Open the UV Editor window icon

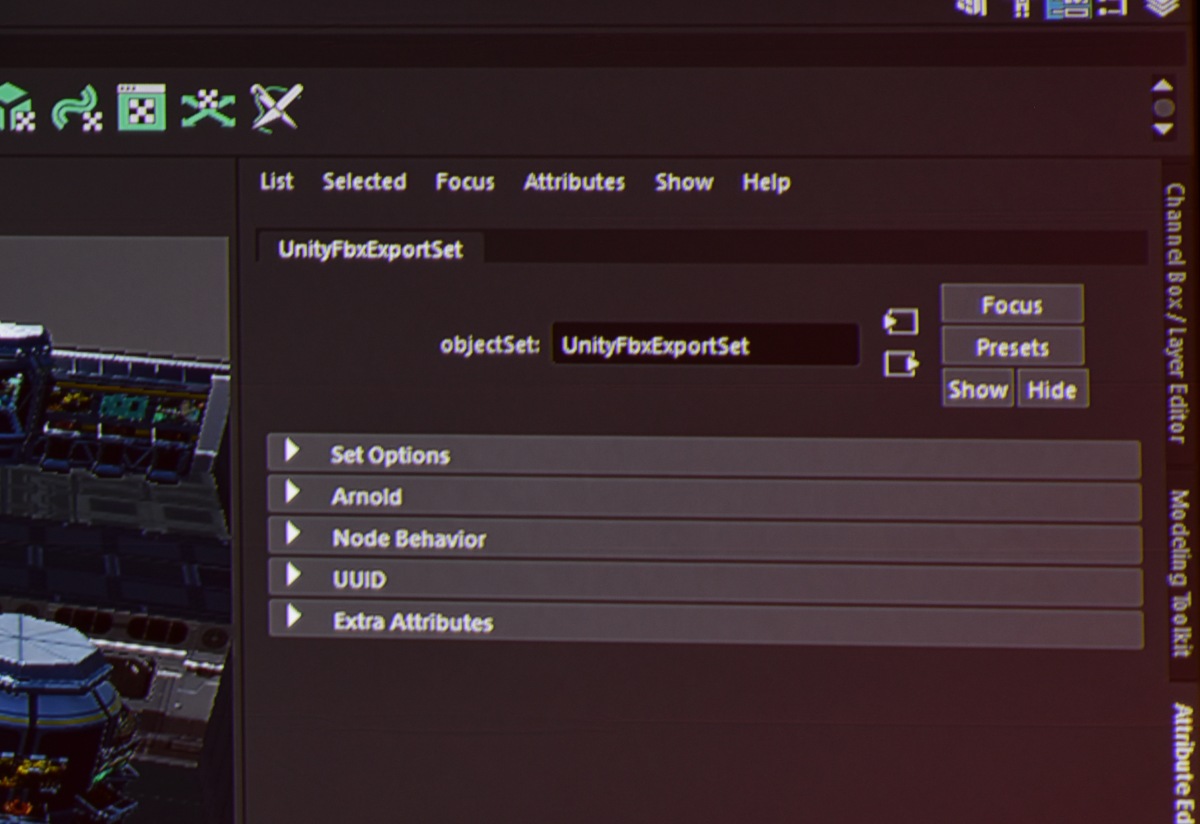[142, 107]
